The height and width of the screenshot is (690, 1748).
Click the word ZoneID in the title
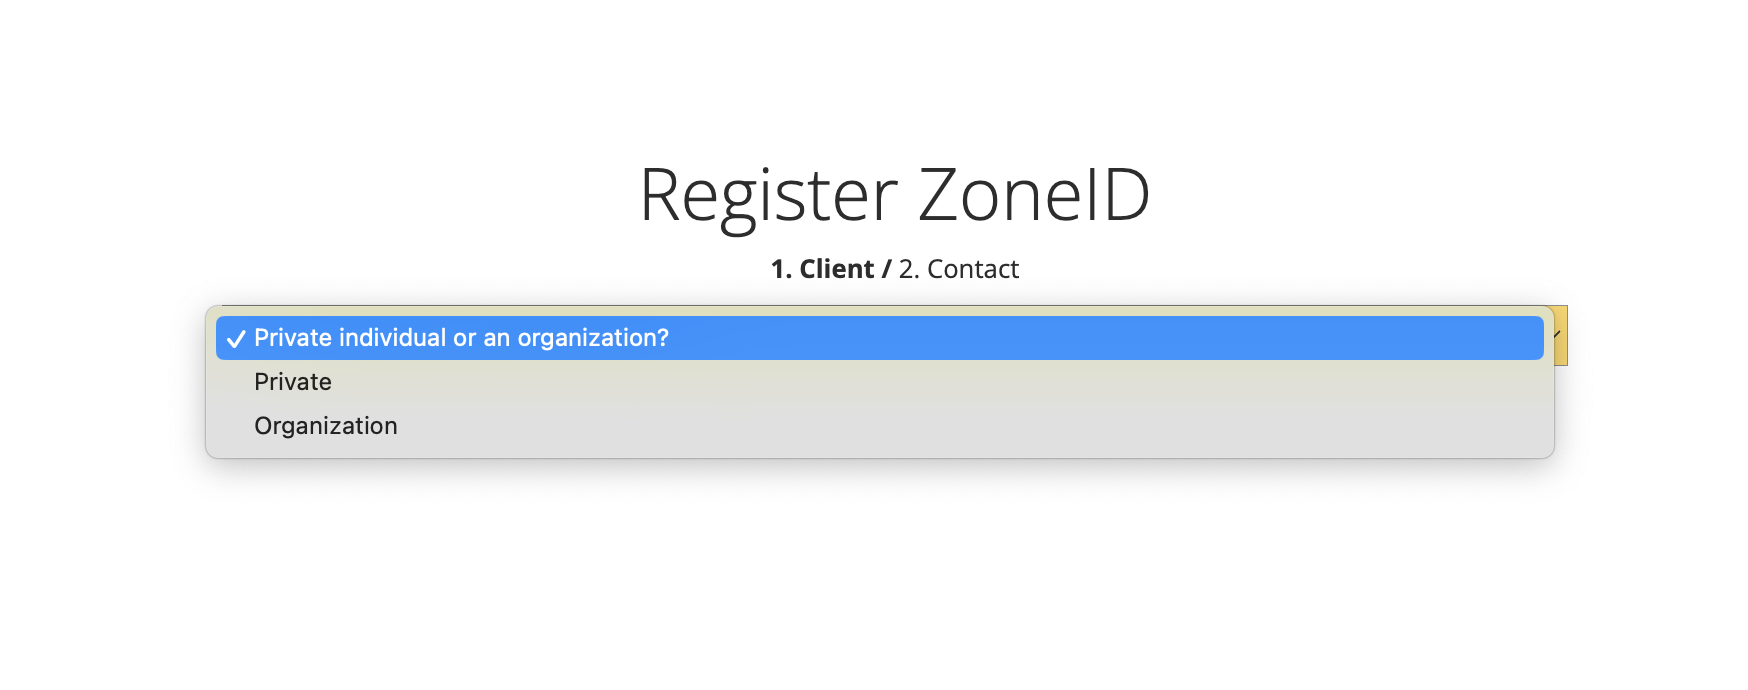coord(1034,194)
